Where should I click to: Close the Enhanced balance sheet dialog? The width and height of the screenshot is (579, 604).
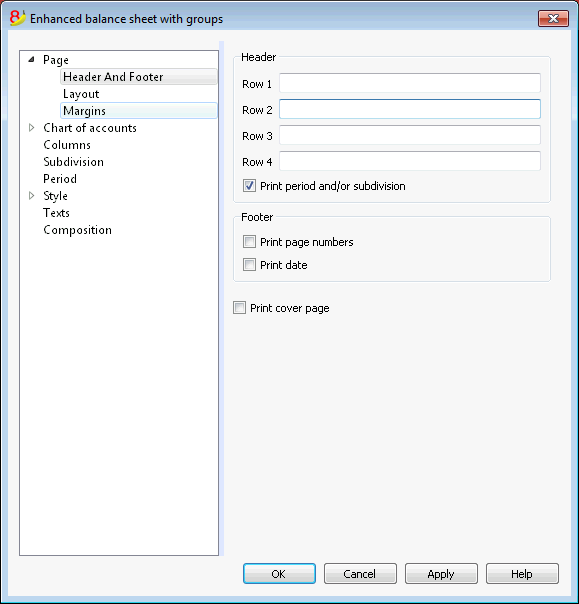tap(553, 18)
